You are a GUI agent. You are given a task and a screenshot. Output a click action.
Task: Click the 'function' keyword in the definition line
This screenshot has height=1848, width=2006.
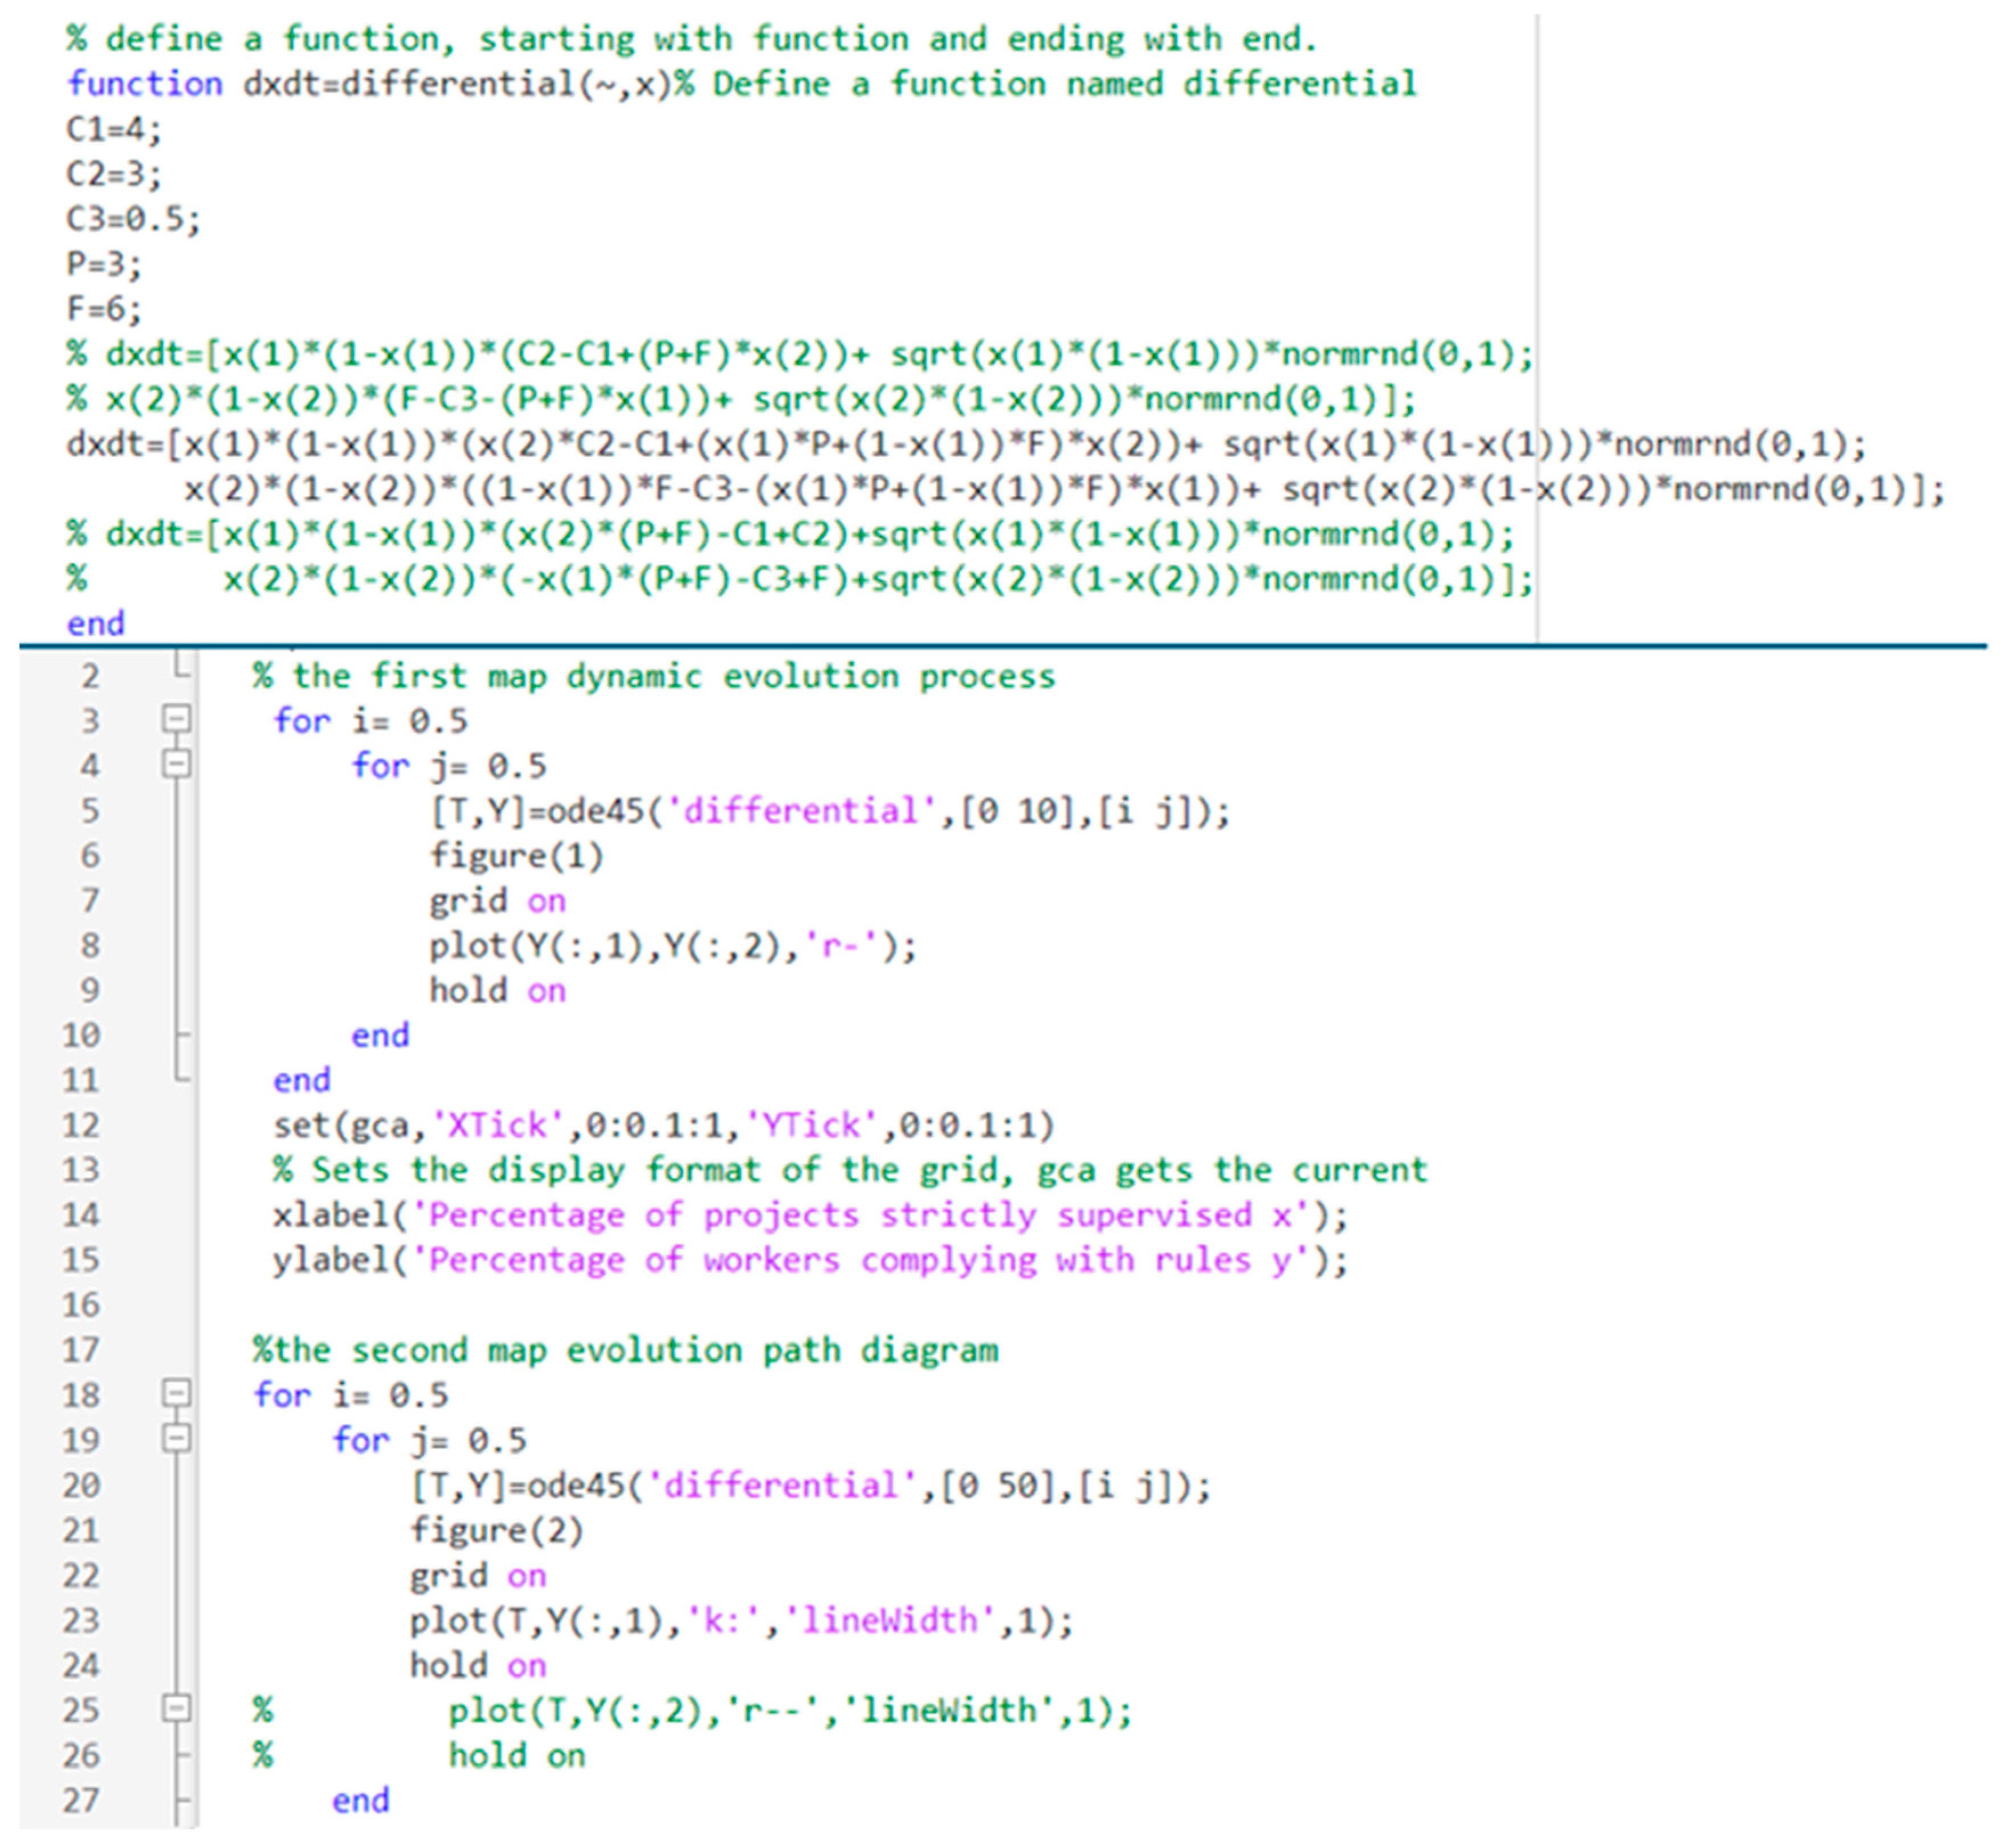pyautogui.click(x=145, y=84)
